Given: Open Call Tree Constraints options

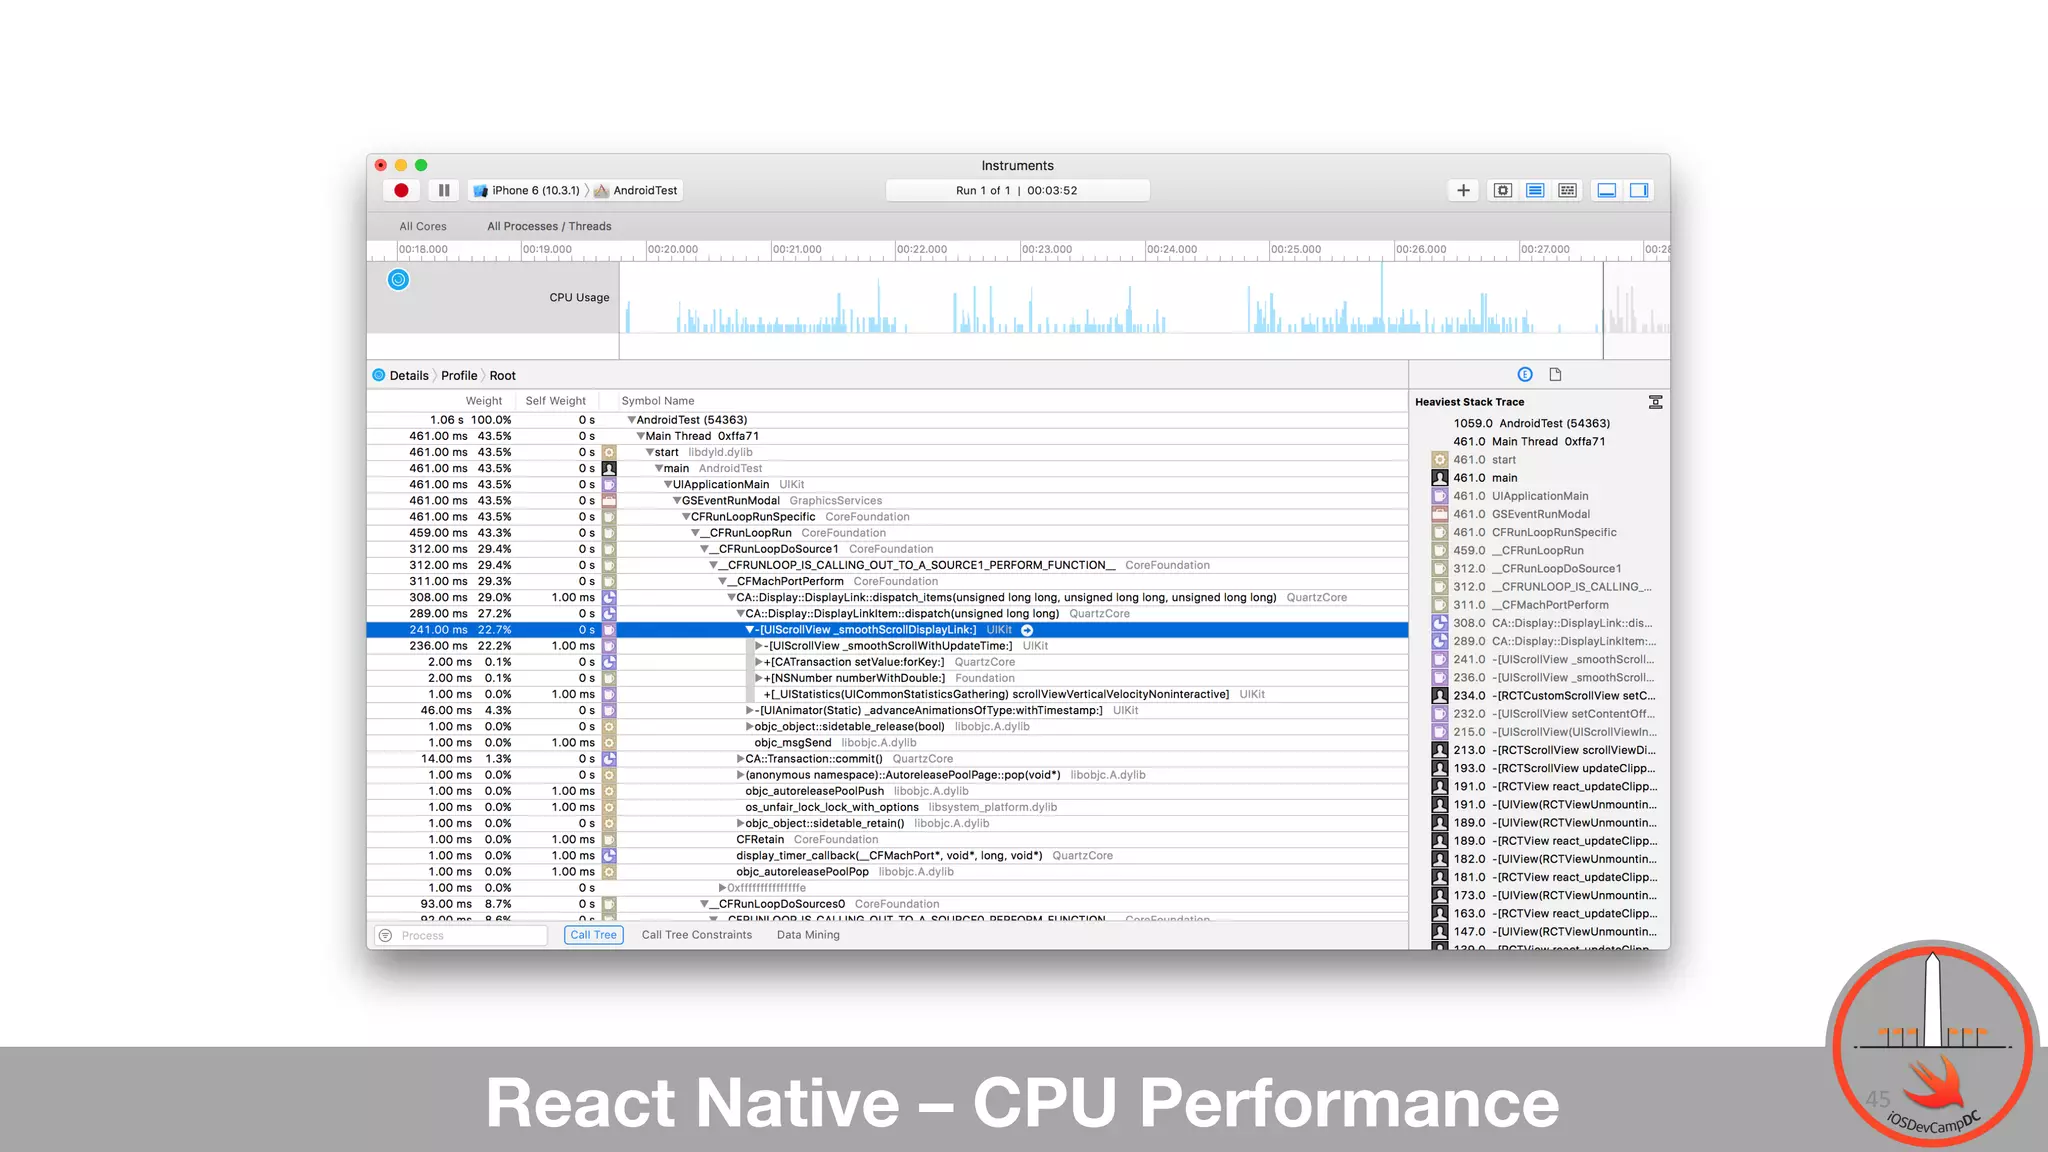Looking at the screenshot, I should tap(697, 935).
